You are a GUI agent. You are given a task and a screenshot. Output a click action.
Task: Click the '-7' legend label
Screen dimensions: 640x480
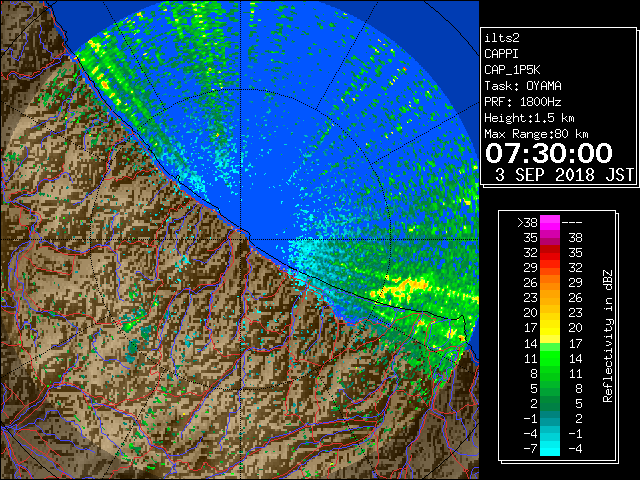point(530,449)
